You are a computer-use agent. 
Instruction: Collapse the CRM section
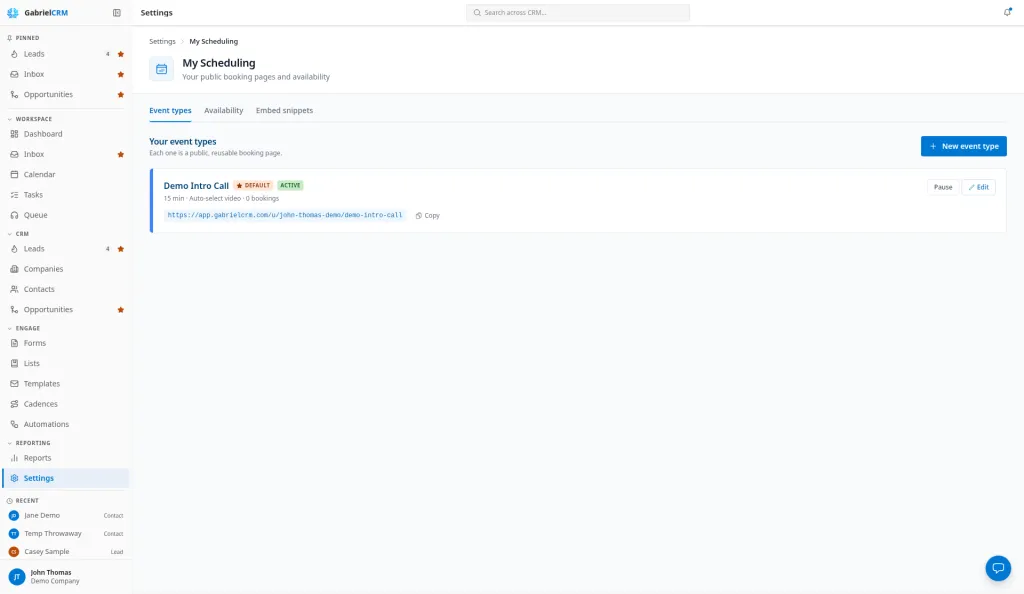coord(18,234)
